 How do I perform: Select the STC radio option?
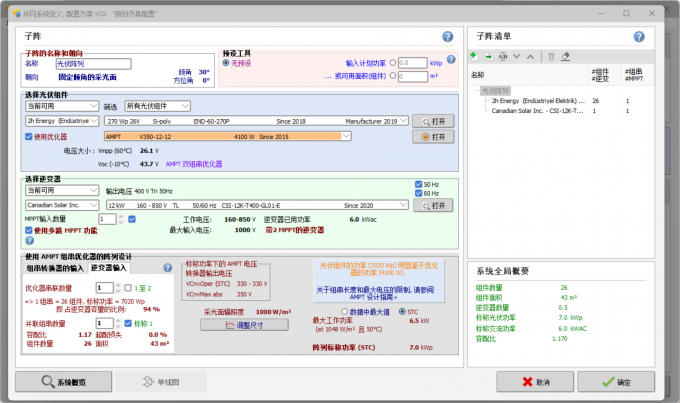(x=402, y=311)
